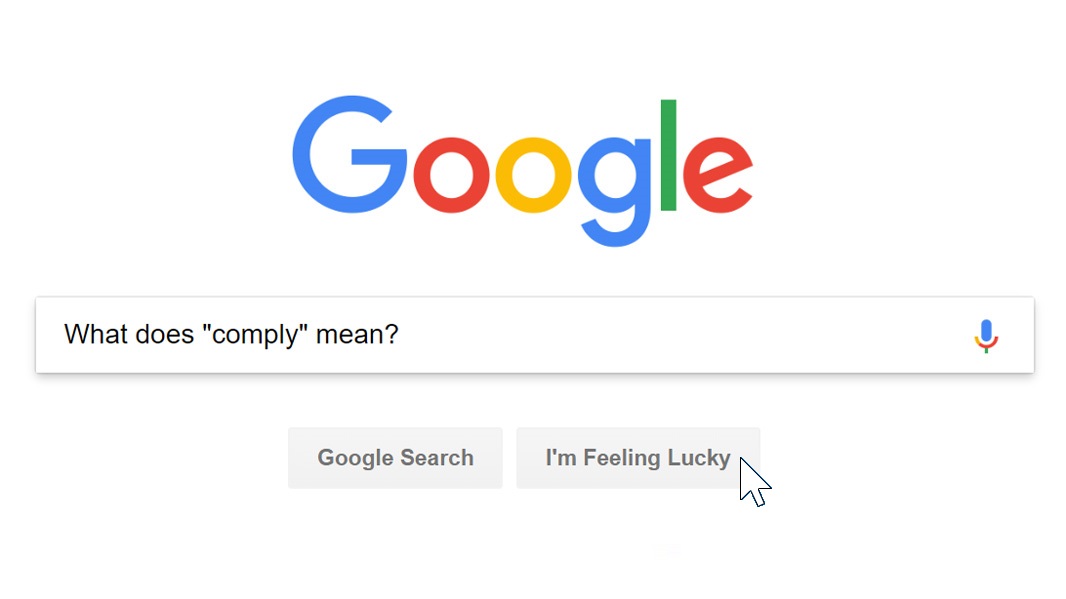Click the microphone voice search icon
Image resolution: width=1066 pixels, height=599 pixels.
[986, 336]
